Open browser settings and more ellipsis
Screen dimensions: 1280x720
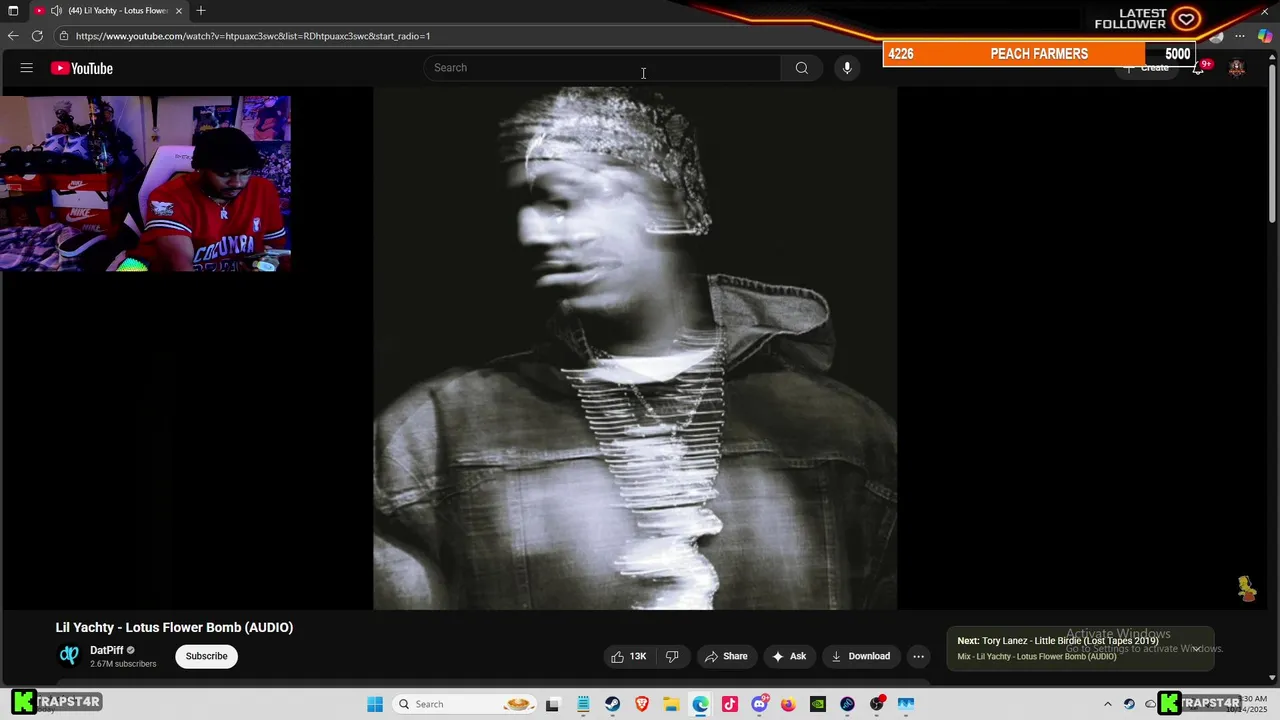click(1240, 36)
